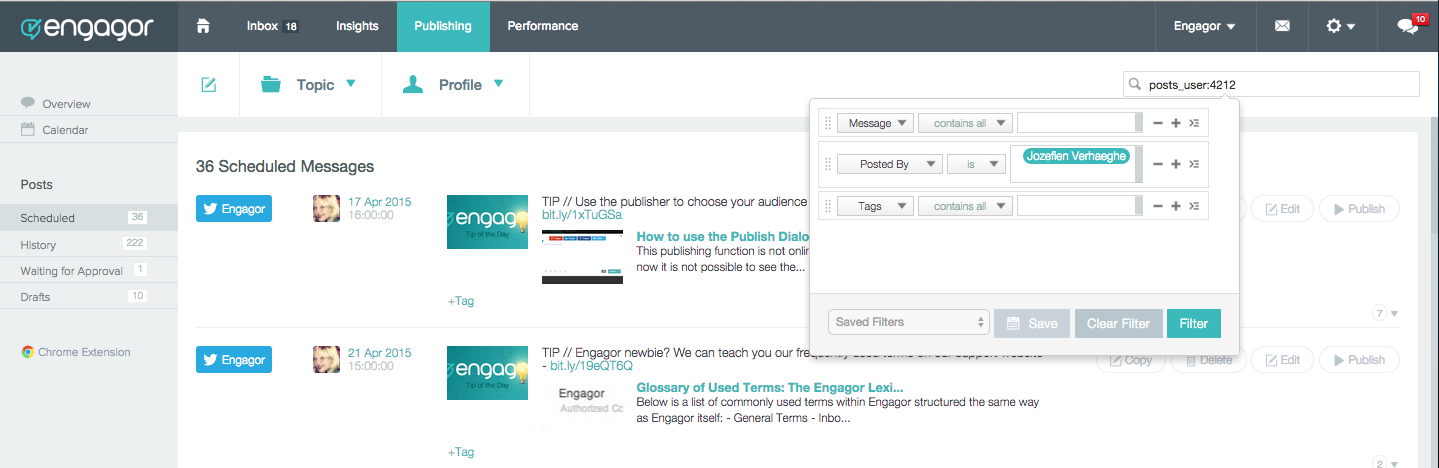Image resolution: width=1439 pixels, height=468 pixels.
Task: Add a row after the Tags filter
Action: click(1176, 206)
